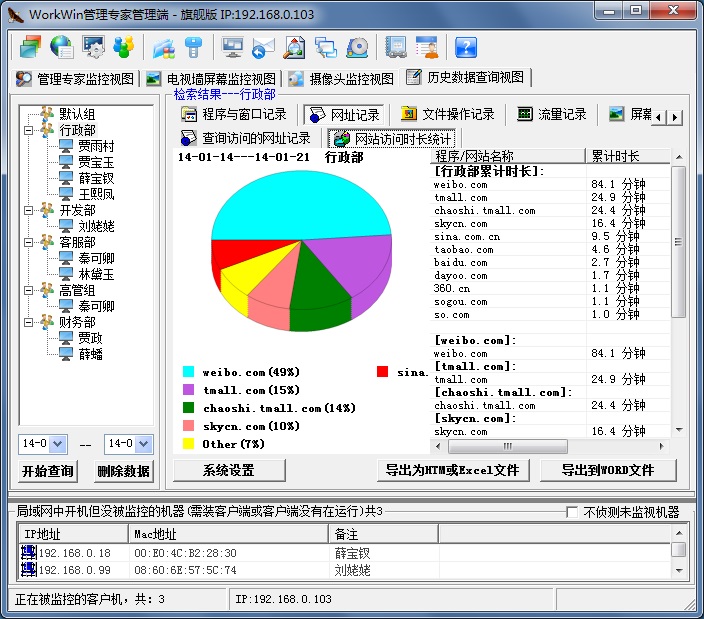
Task: Click the chat bubbles toolbar icon
Action: [326, 48]
